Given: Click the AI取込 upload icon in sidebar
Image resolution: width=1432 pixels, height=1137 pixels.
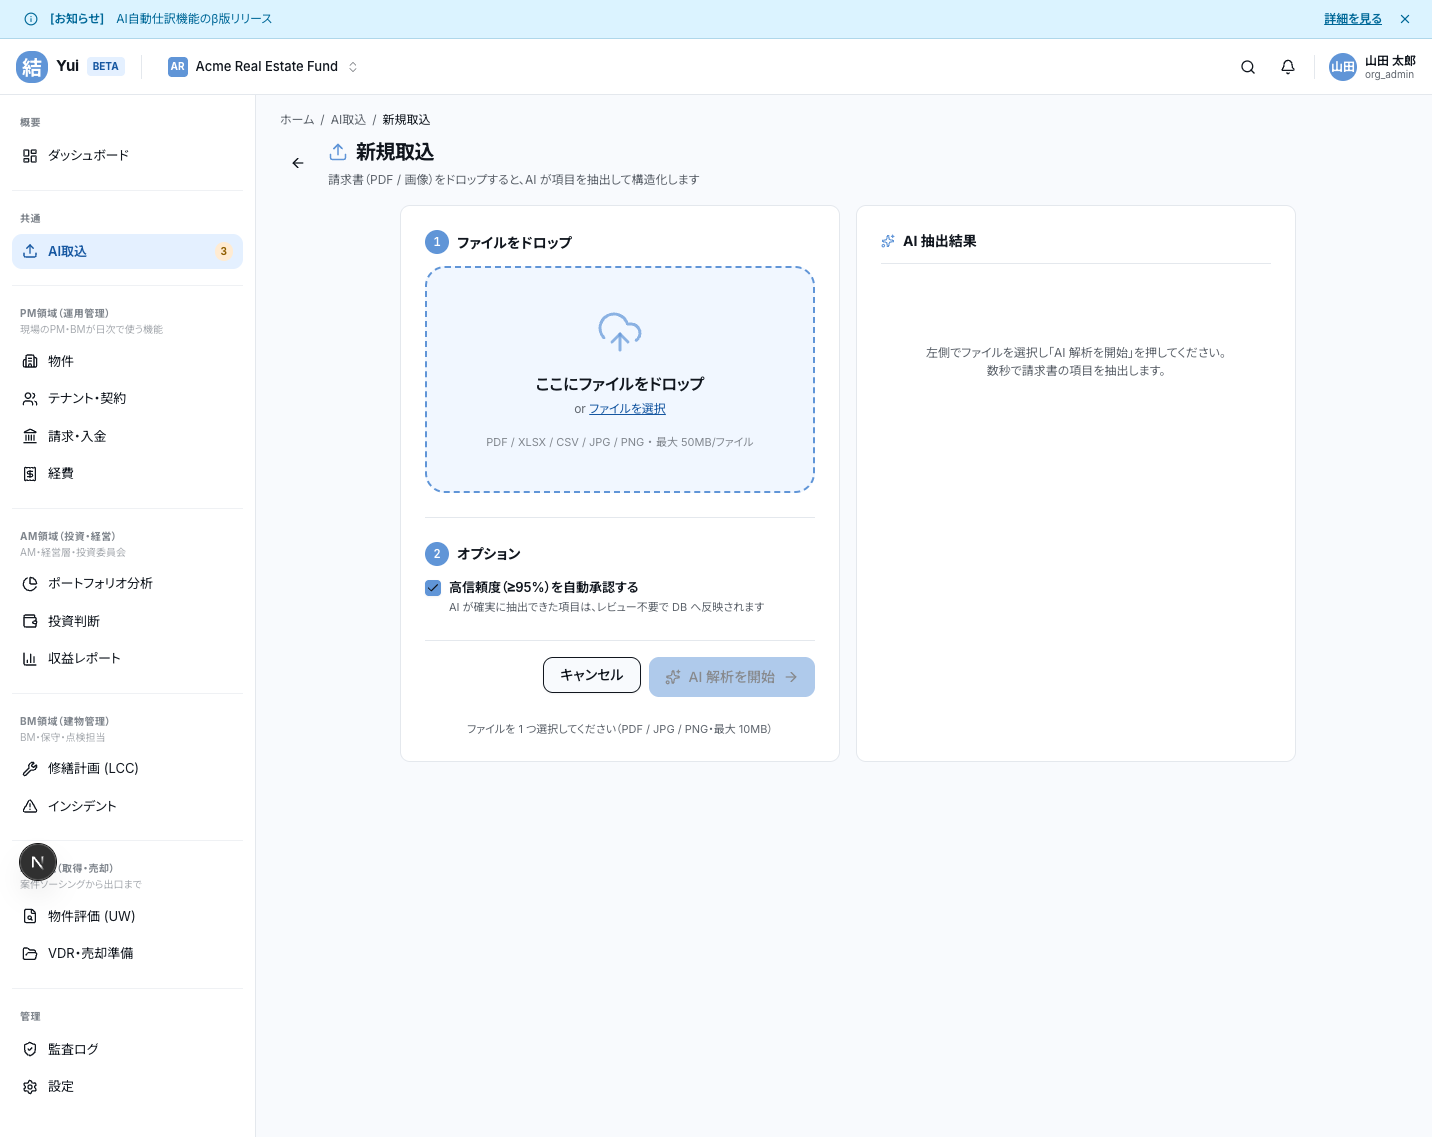Looking at the screenshot, I should coord(30,251).
